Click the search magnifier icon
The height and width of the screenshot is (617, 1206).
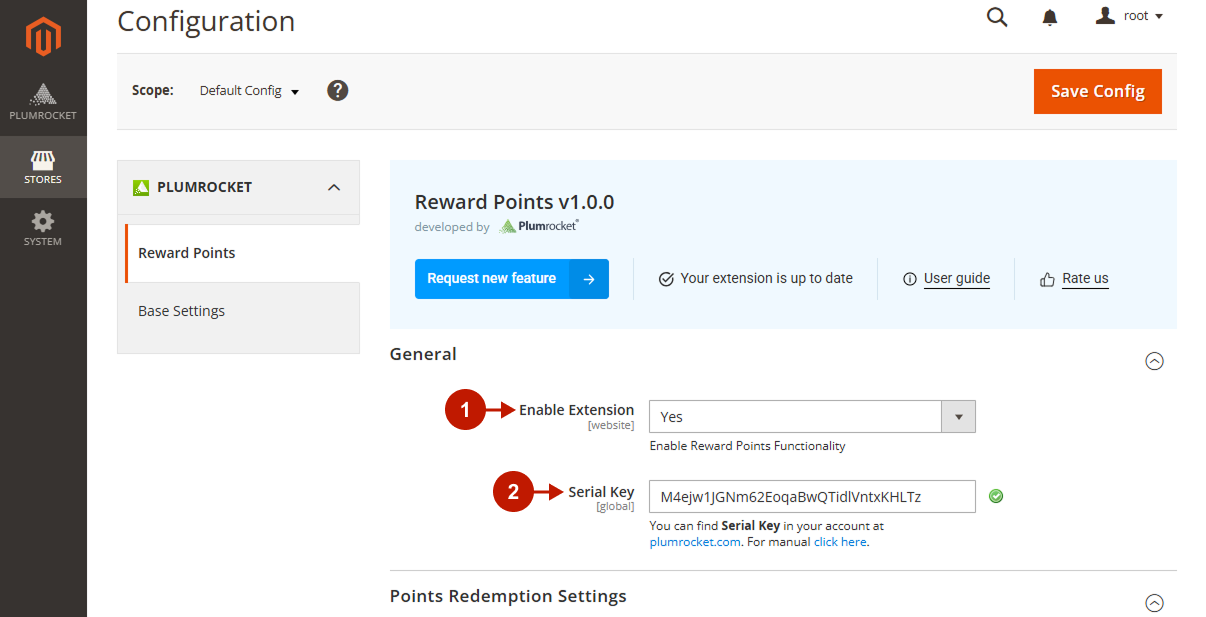[x=997, y=17]
